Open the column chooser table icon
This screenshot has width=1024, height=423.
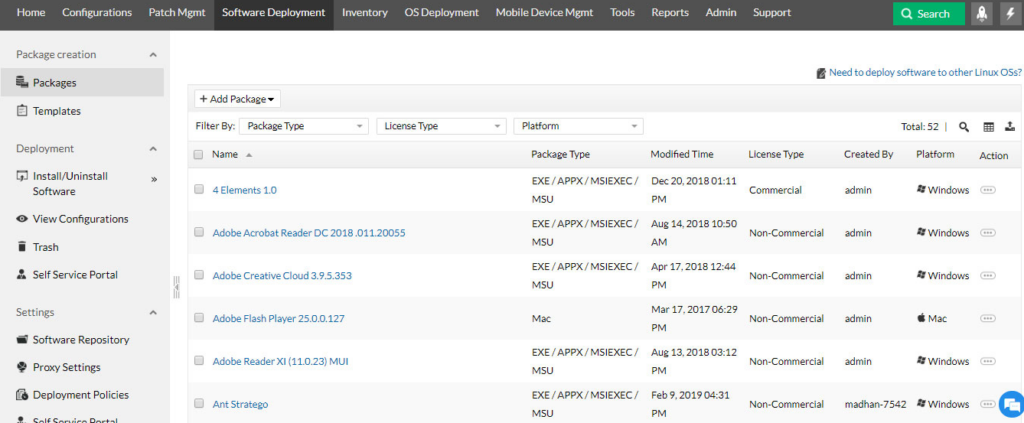click(x=989, y=127)
